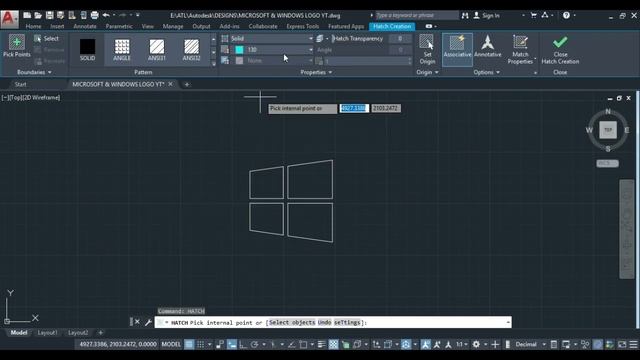Click the Undo arrow icon
The image size is (640, 360).
[106, 15]
